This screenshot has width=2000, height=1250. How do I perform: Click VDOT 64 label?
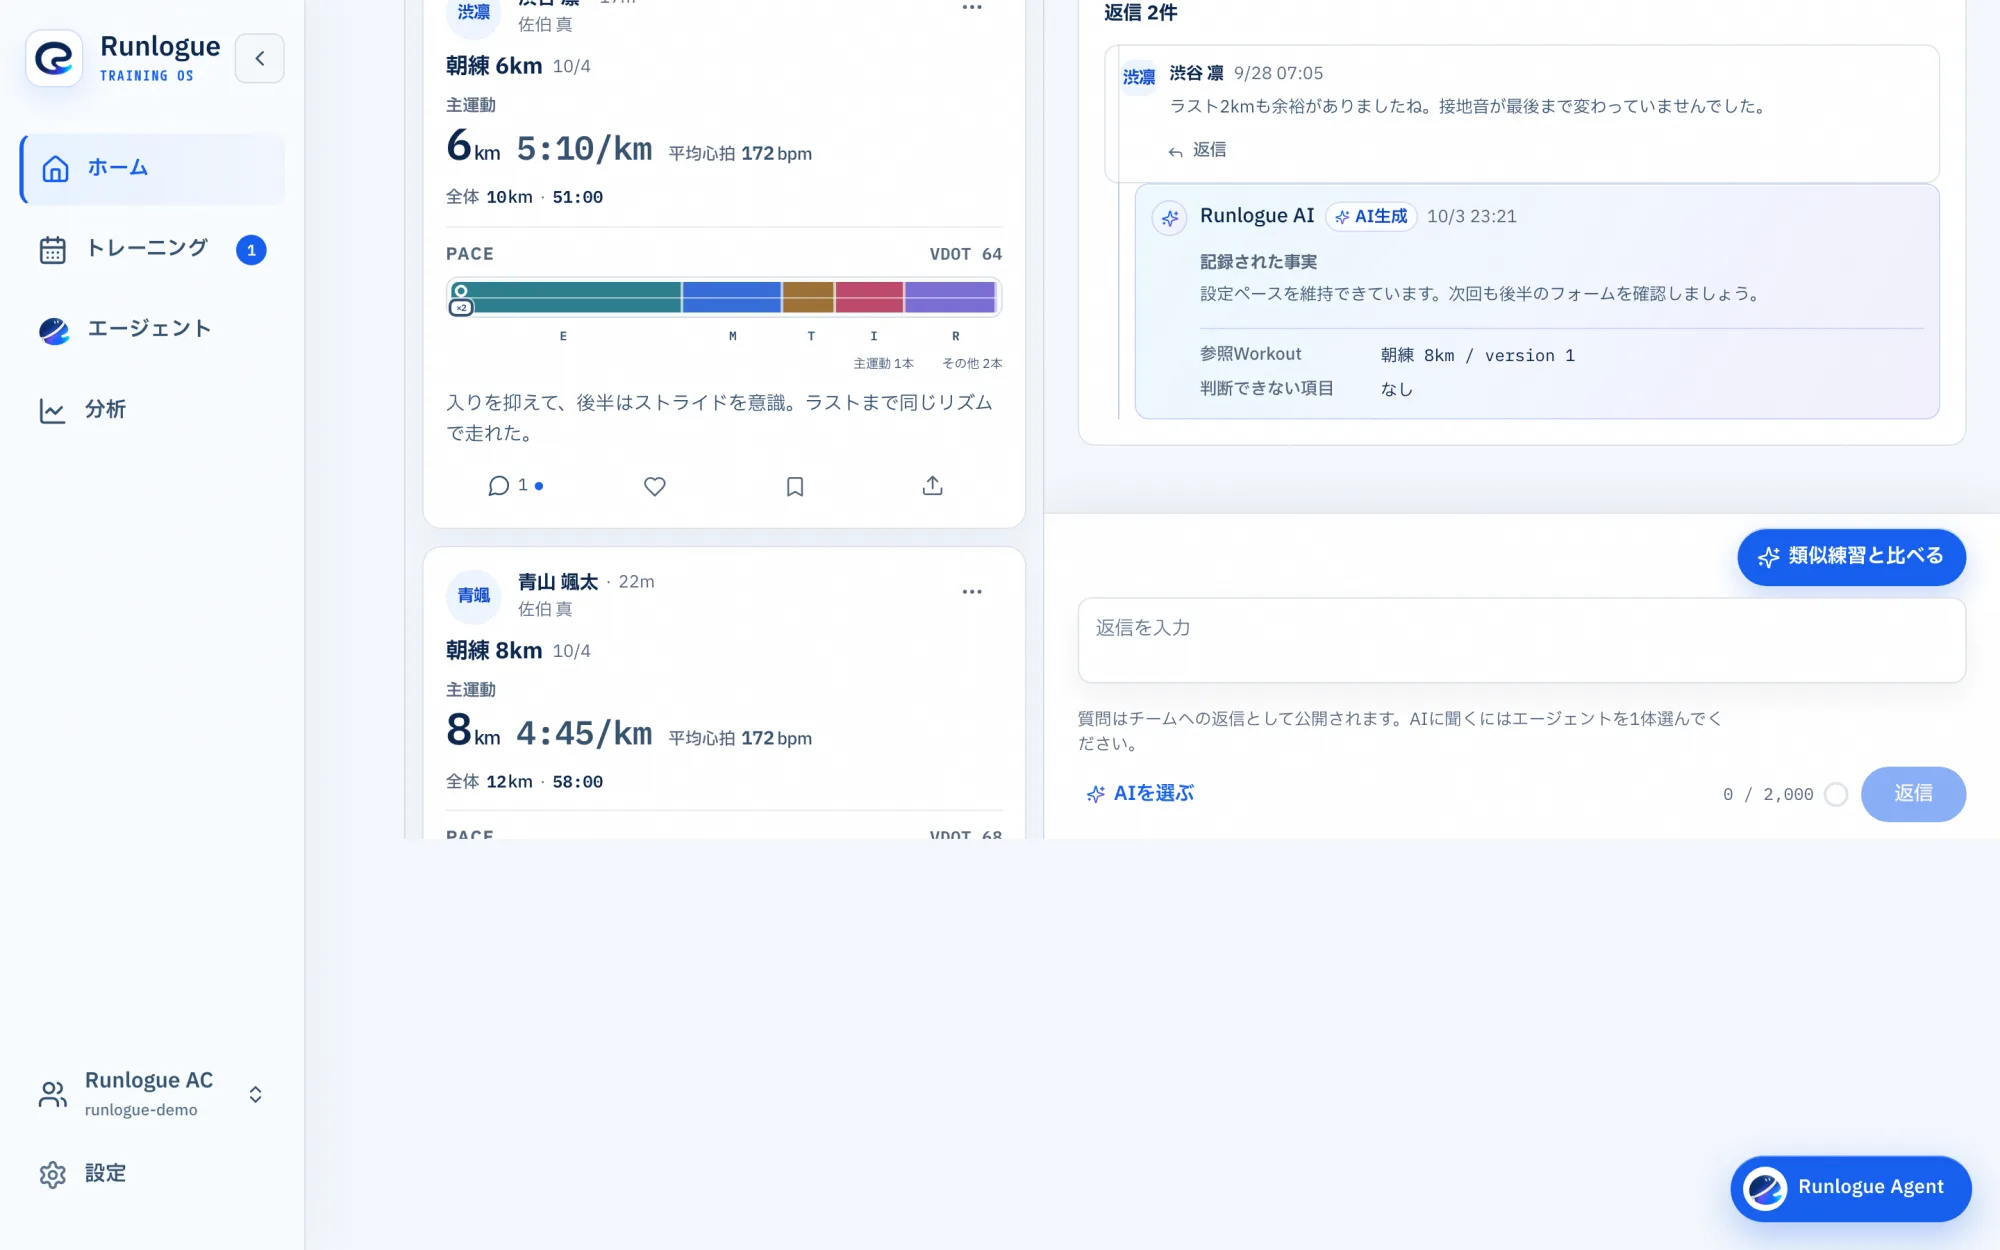pos(965,254)
